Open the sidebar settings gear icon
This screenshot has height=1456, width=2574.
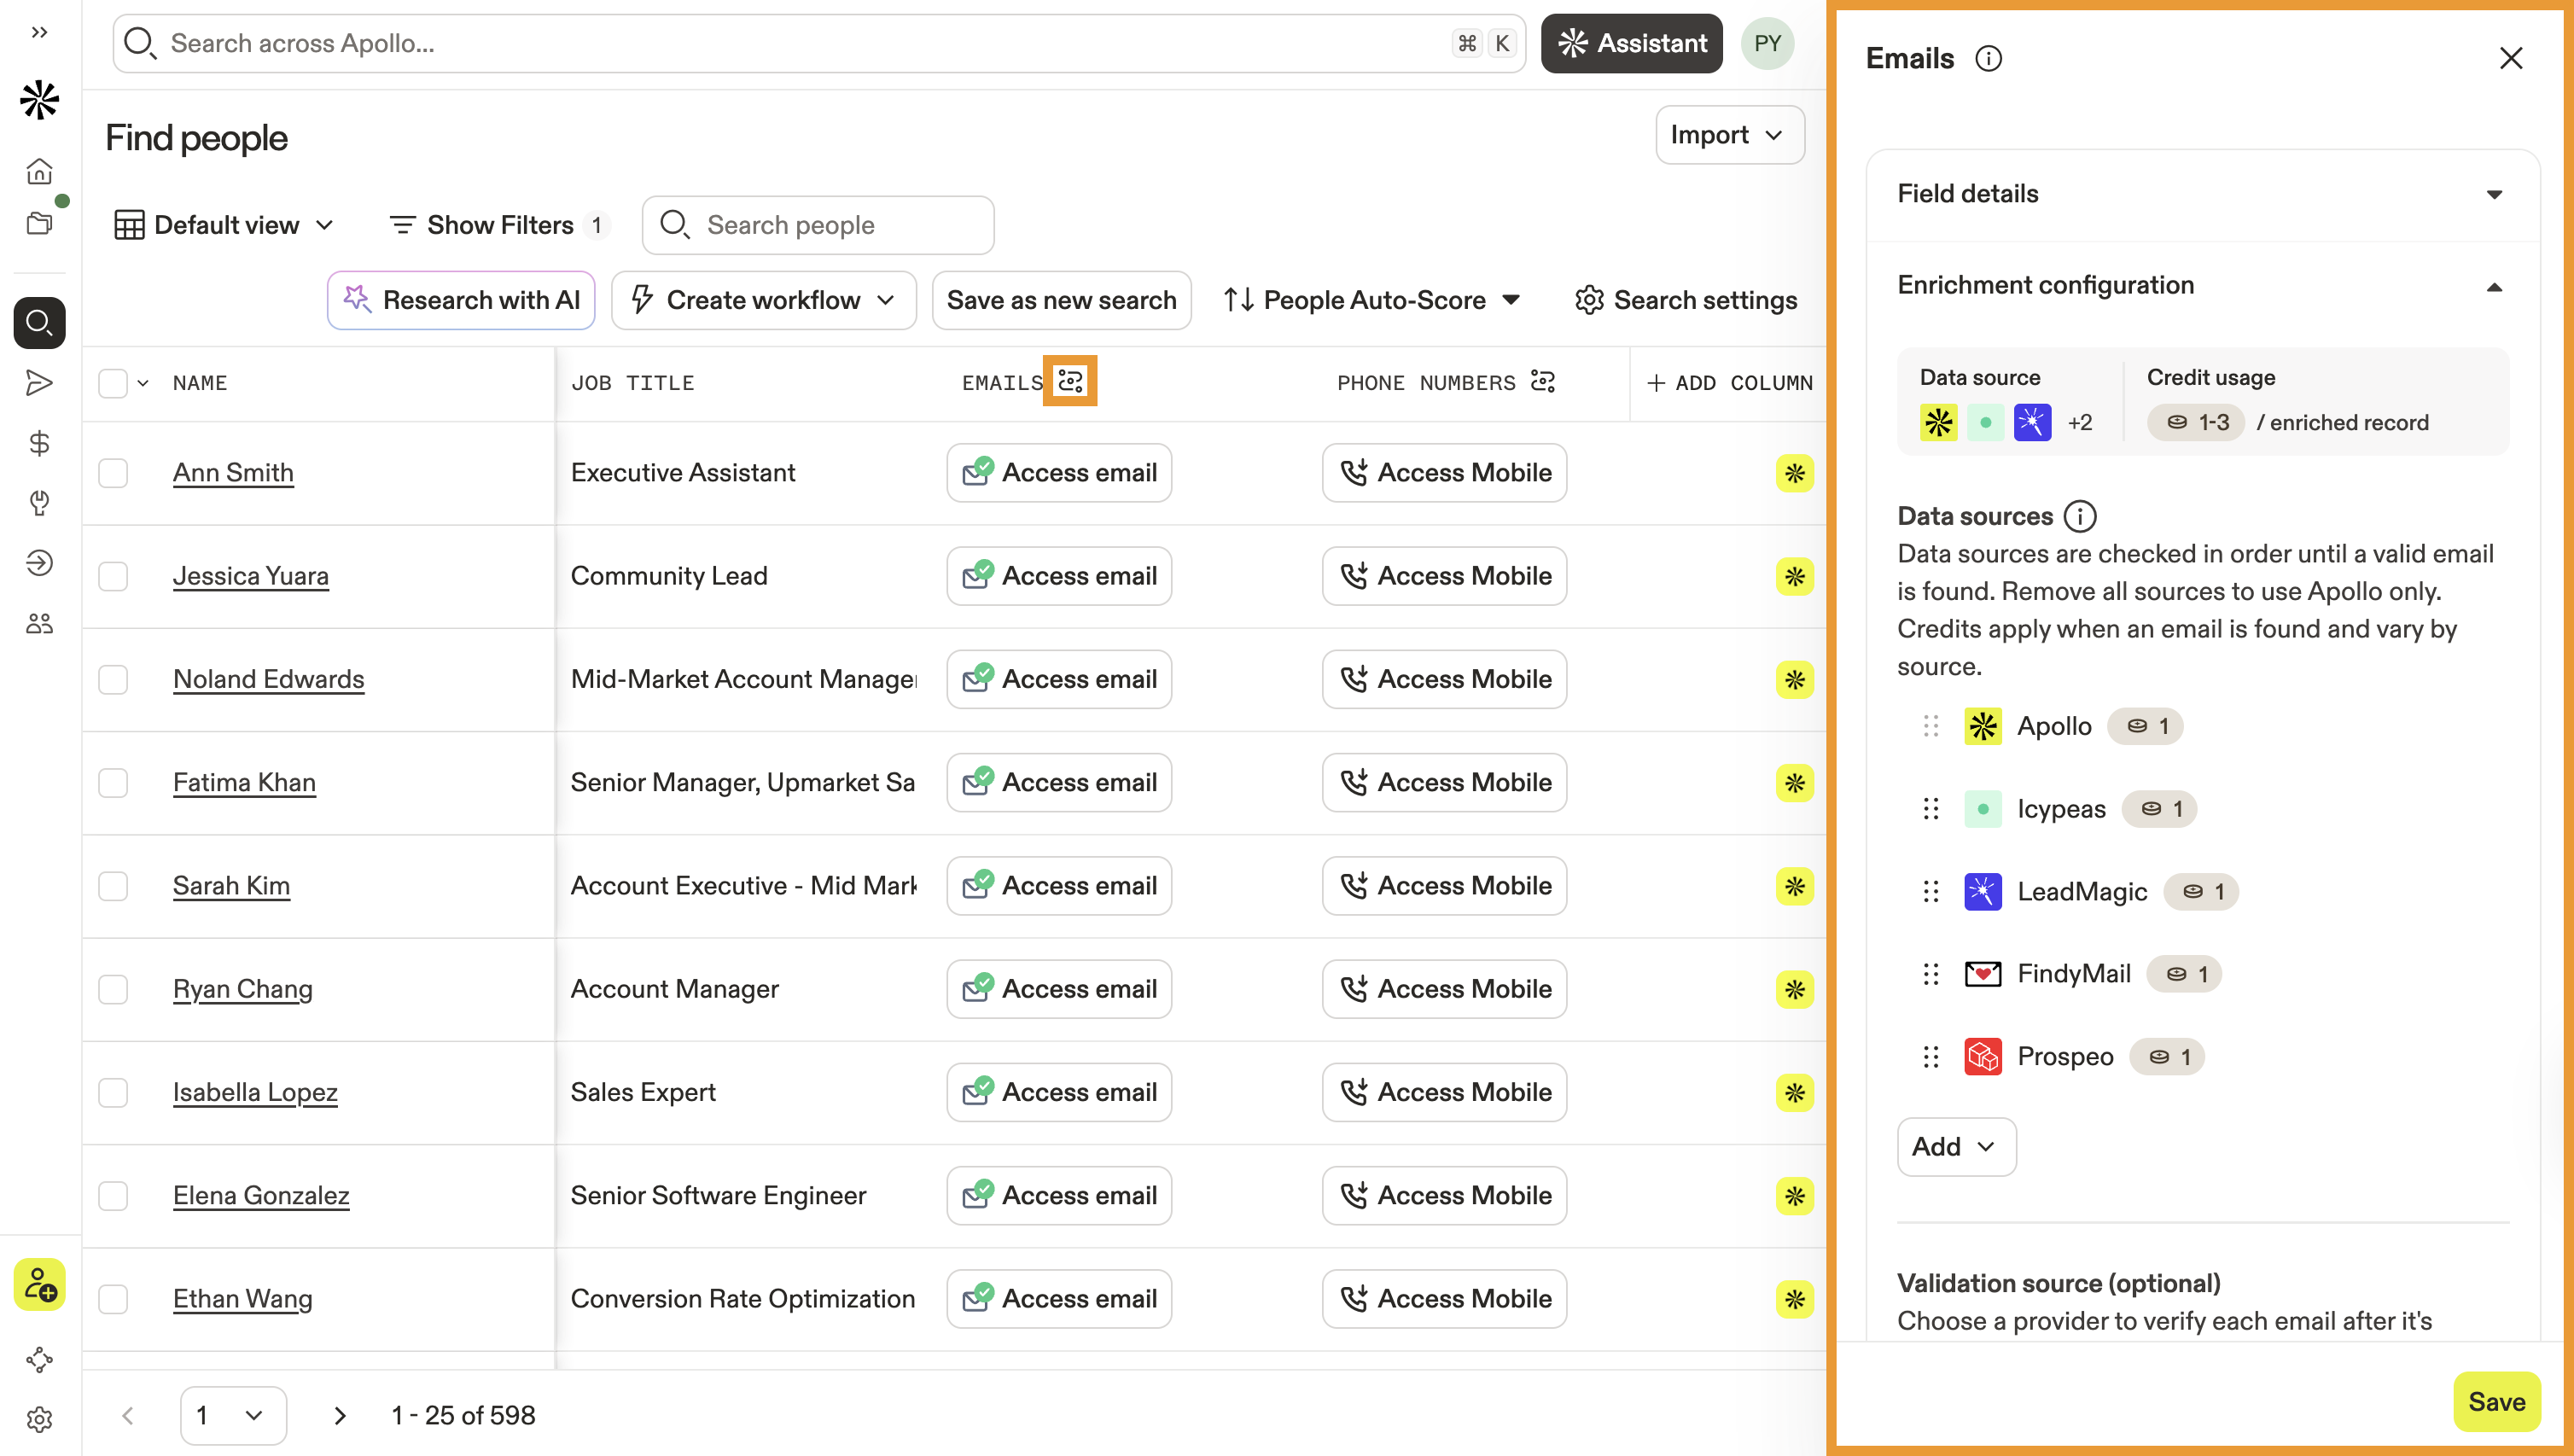[39, 1419]
